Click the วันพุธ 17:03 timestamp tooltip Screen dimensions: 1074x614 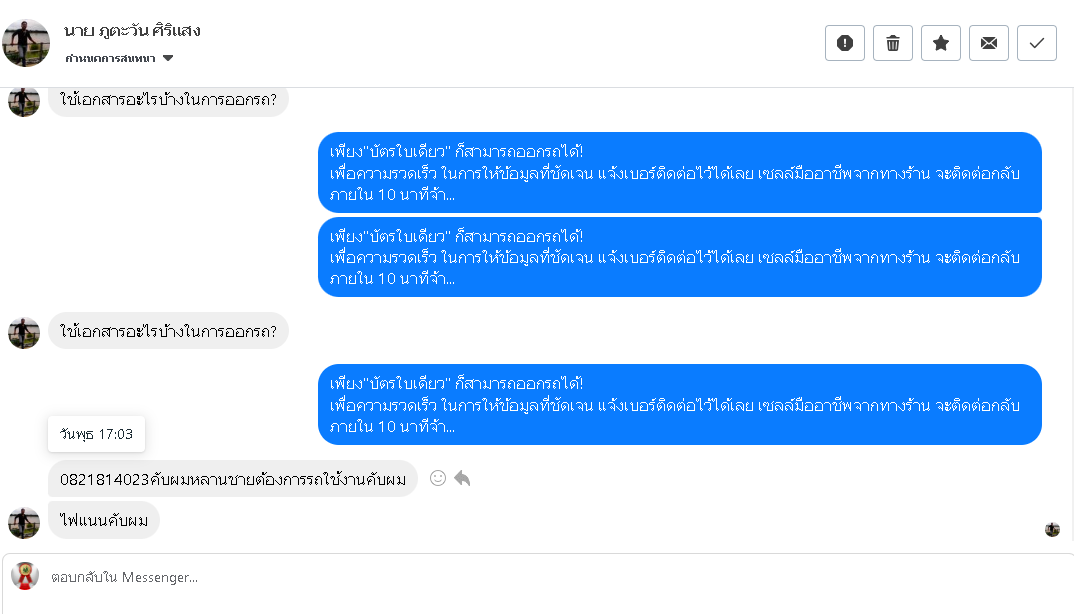97,434
